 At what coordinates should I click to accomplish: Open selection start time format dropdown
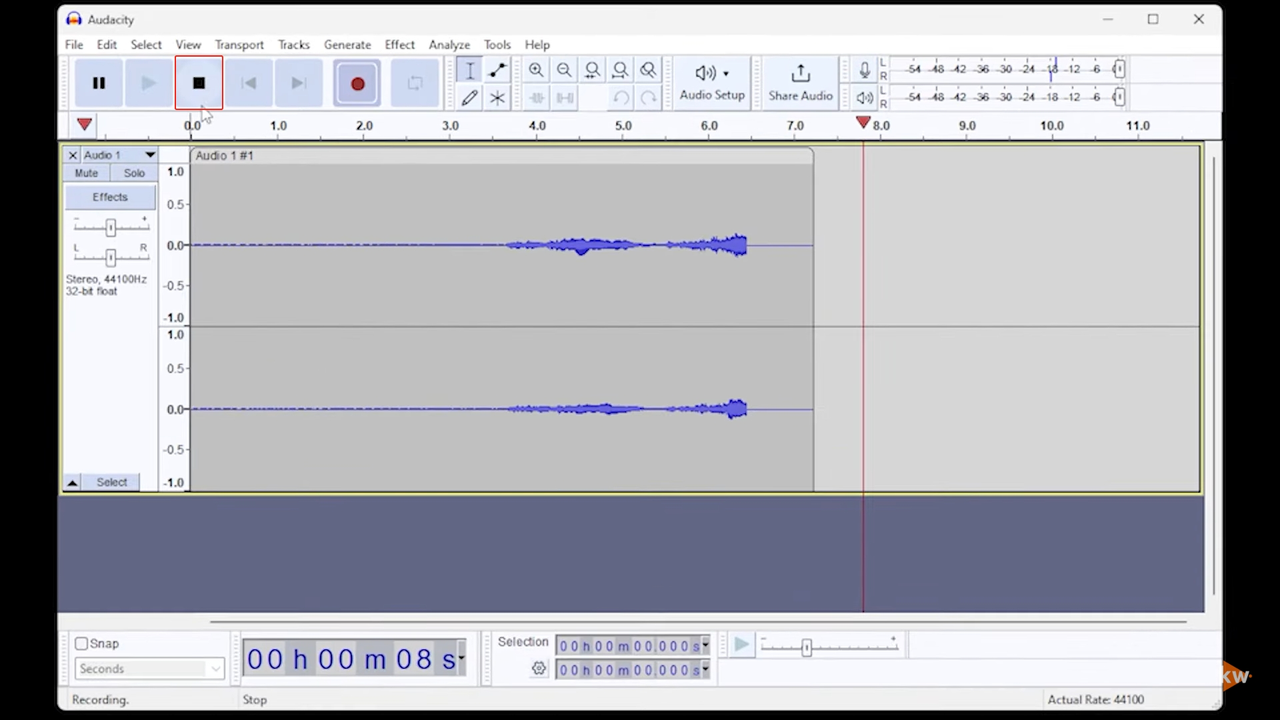705,646
